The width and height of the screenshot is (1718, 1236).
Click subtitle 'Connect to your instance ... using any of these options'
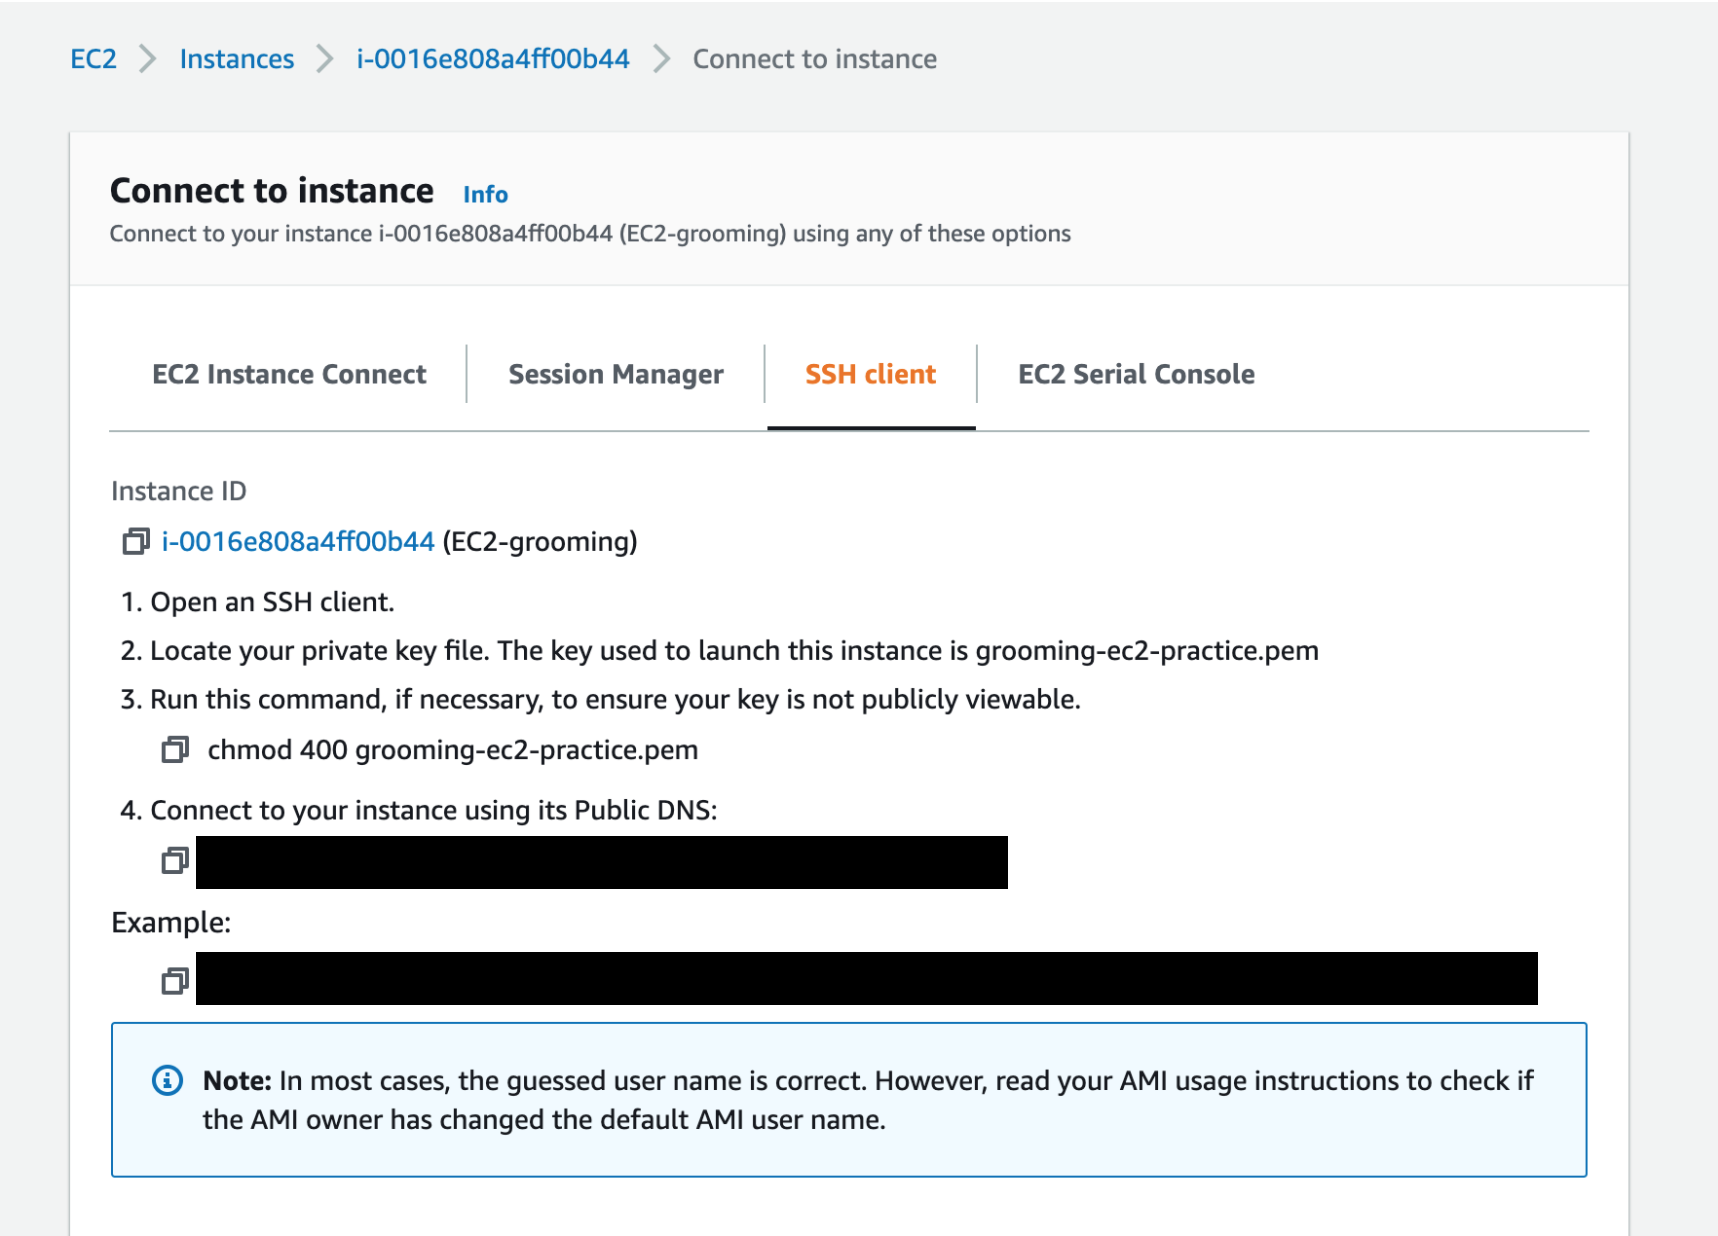[590, 233]
